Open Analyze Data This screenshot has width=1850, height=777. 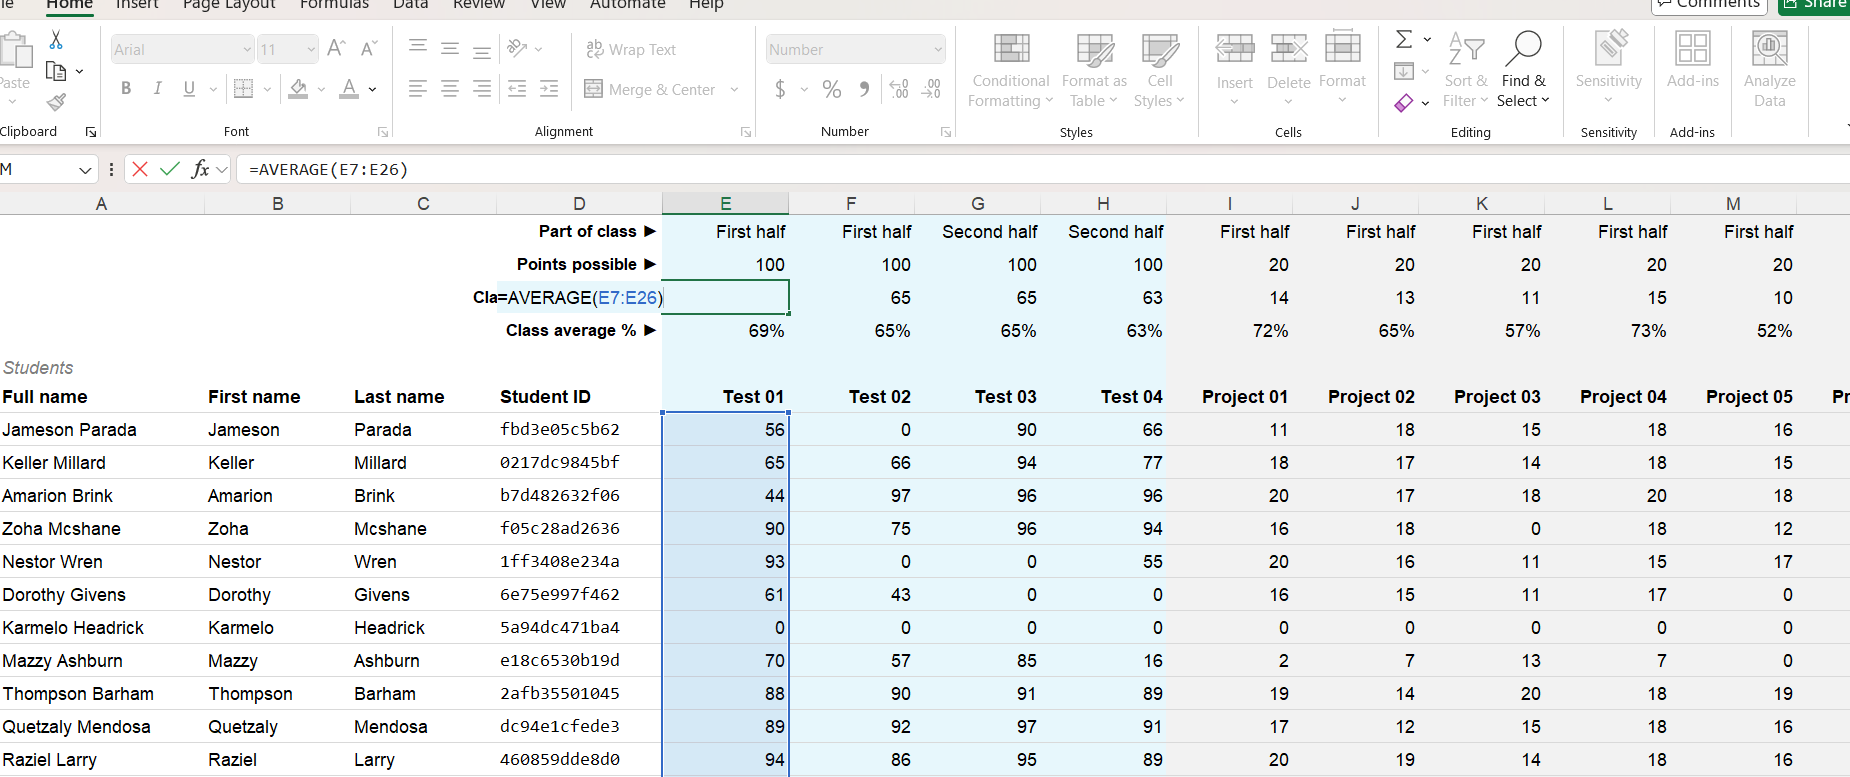click(x=1769, y=69)
